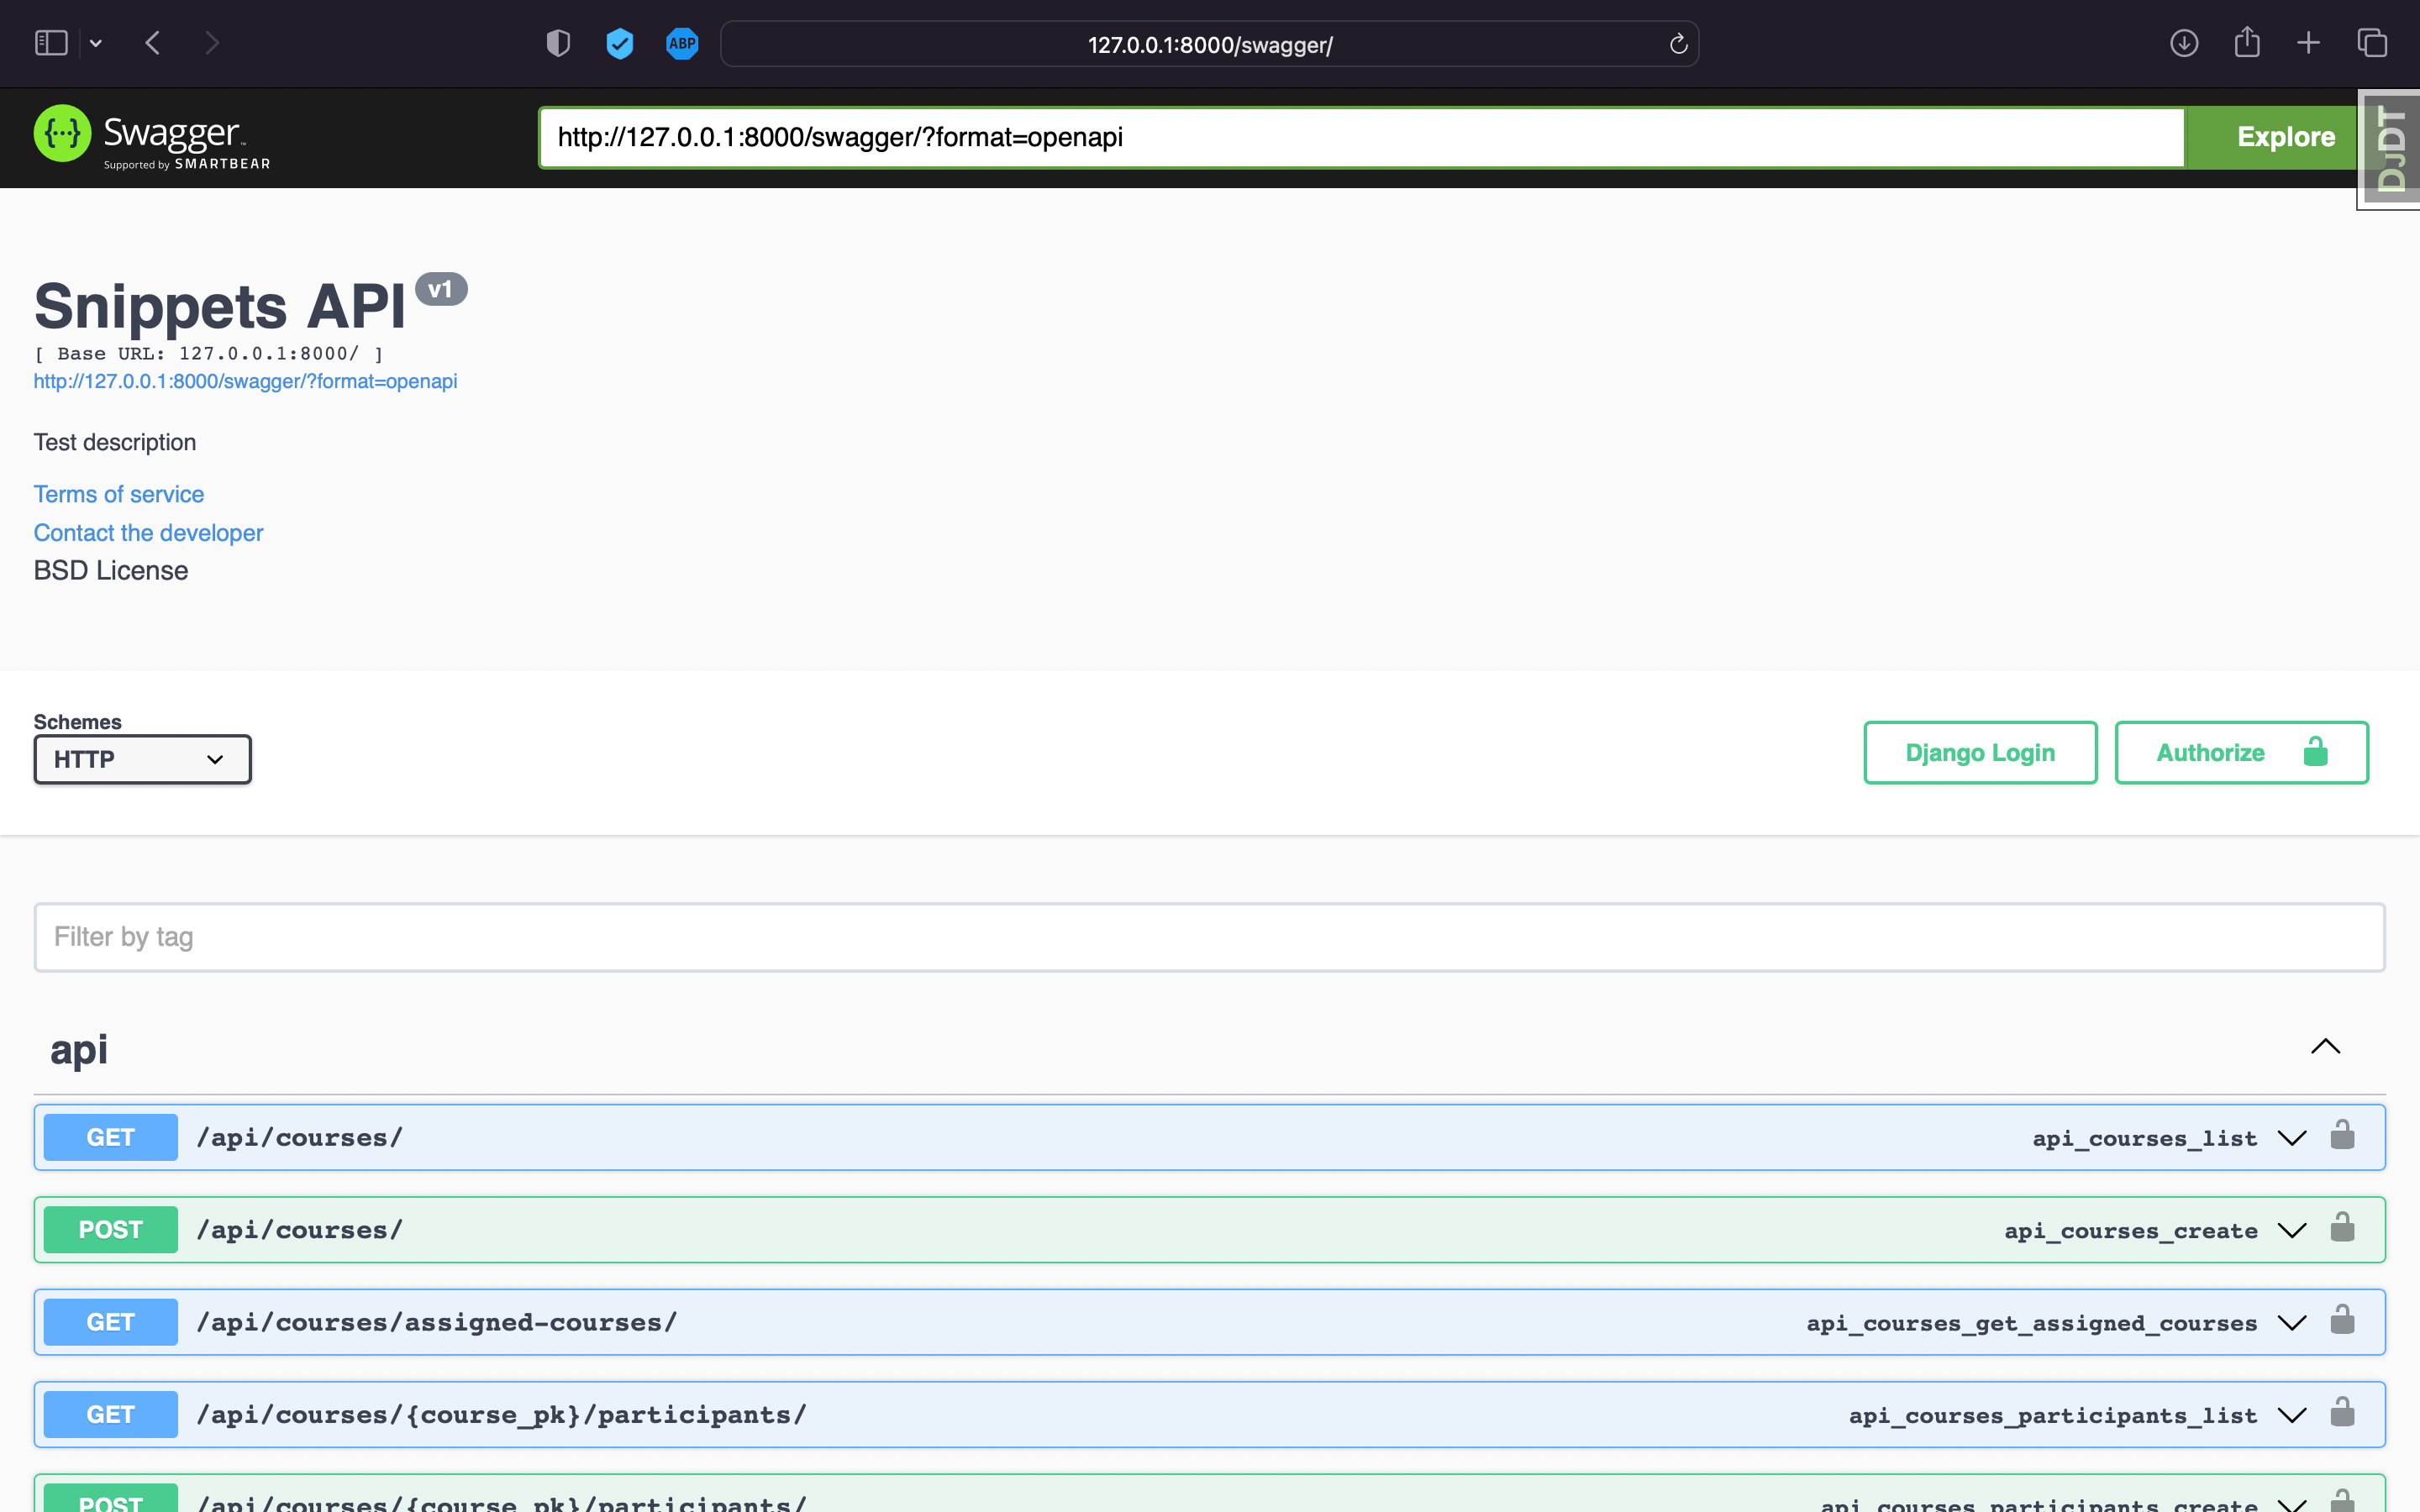
Task: Click the Django Login button
Action: [1980, 752]
